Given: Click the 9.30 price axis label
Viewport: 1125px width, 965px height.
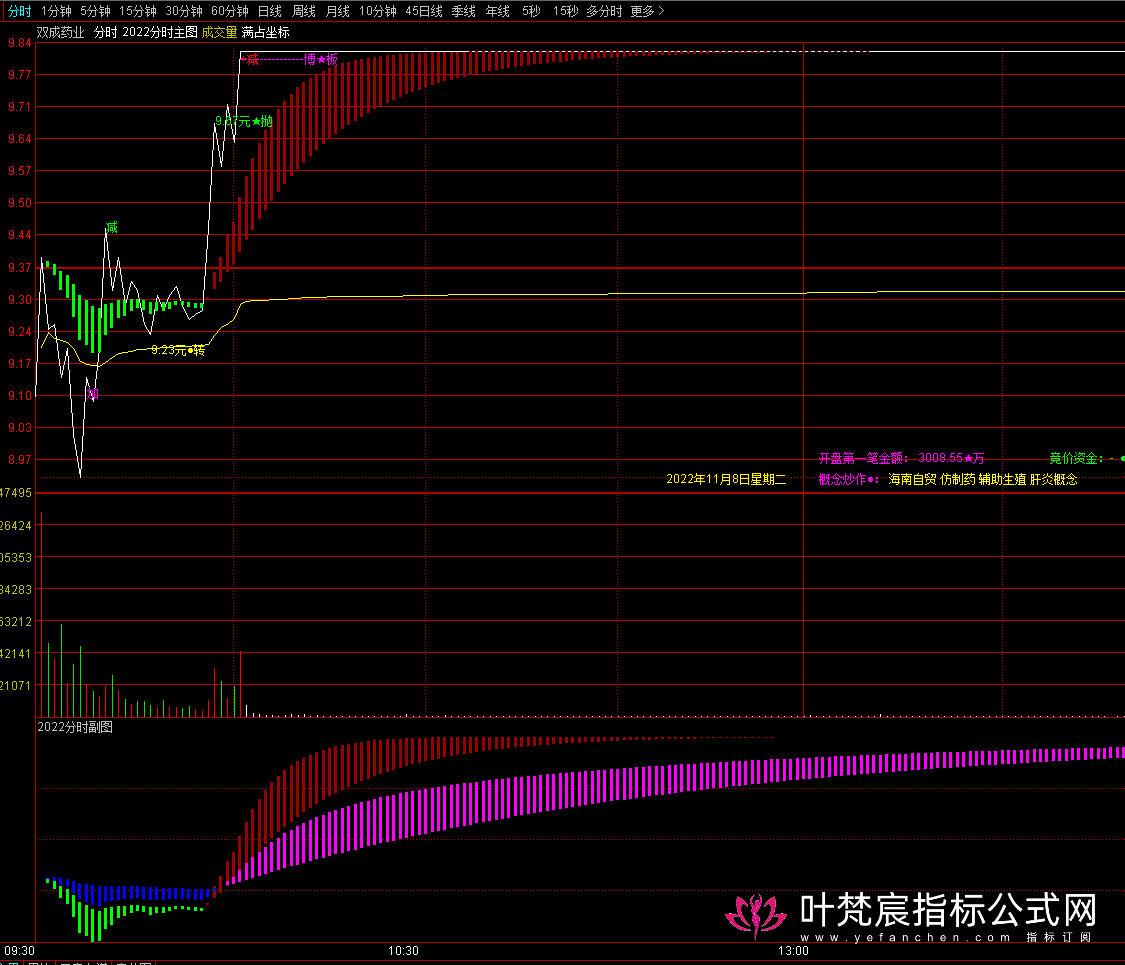Looking at the screenshot, I should [20, 300].
